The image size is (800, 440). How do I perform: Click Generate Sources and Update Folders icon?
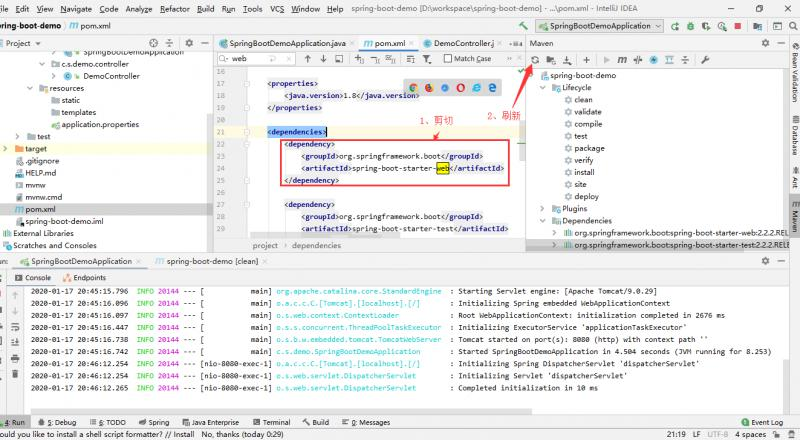(551, 60)
